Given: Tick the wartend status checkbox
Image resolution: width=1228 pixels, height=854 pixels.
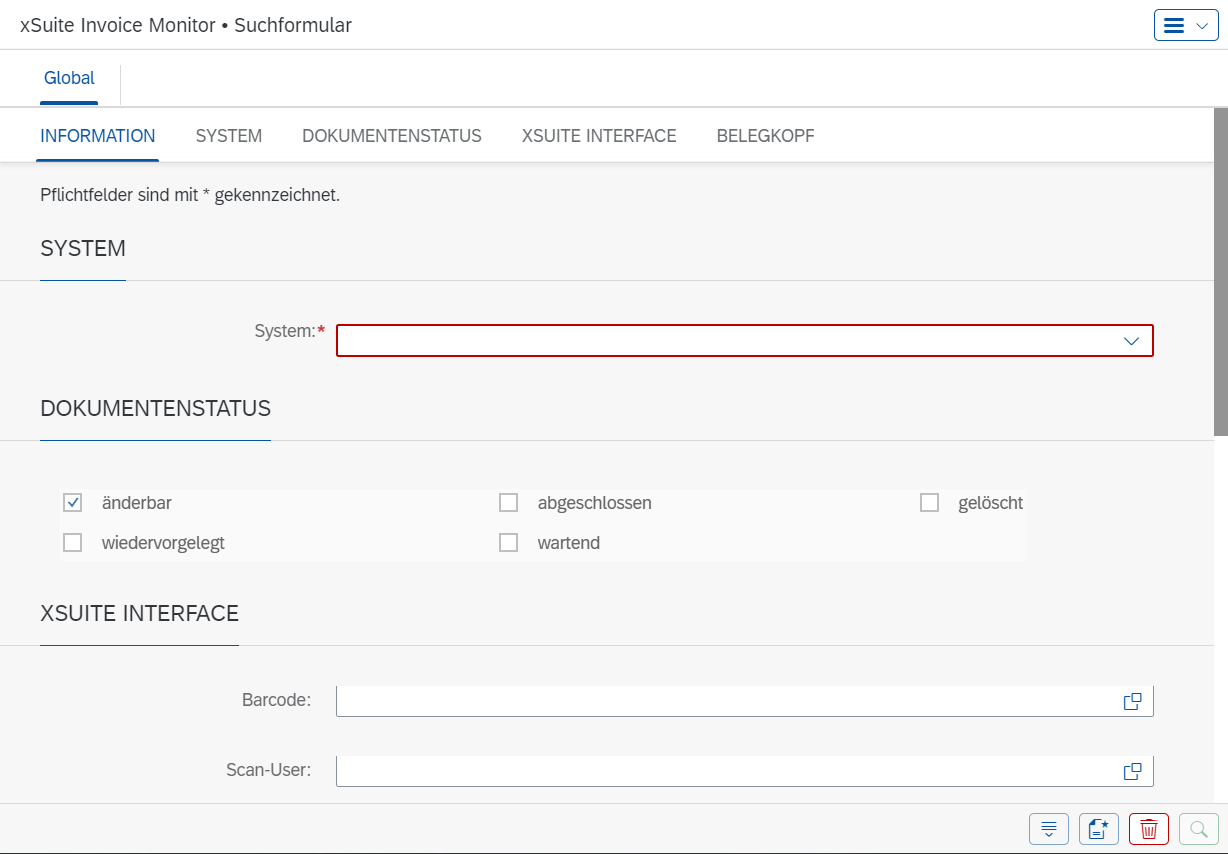Looking at the screenshot, I should pyautogui.click(x=508, y=542).
